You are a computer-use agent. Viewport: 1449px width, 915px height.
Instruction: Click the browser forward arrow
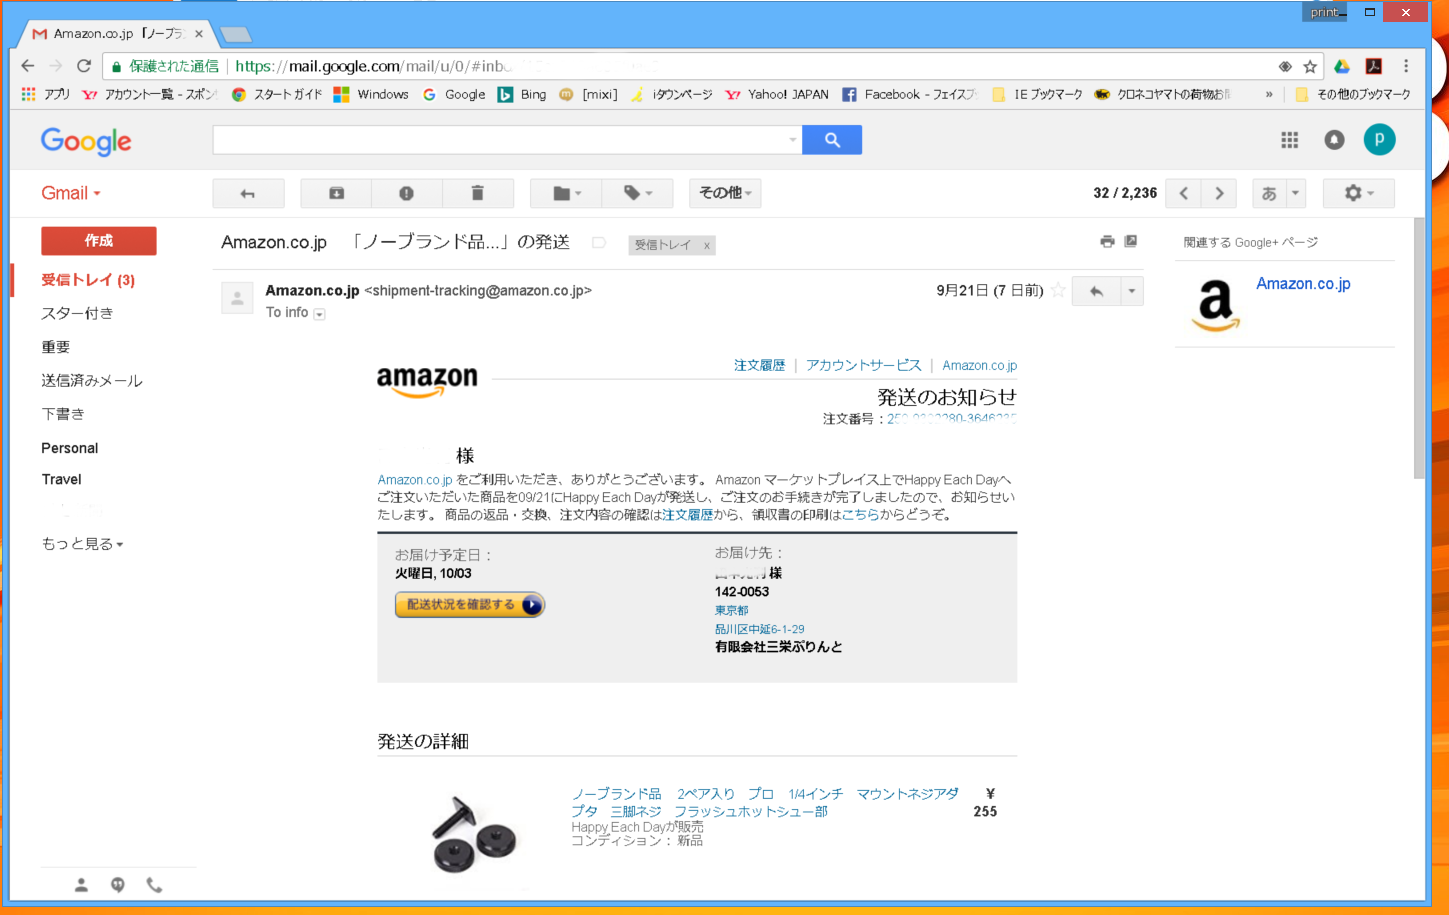point(56,66)
